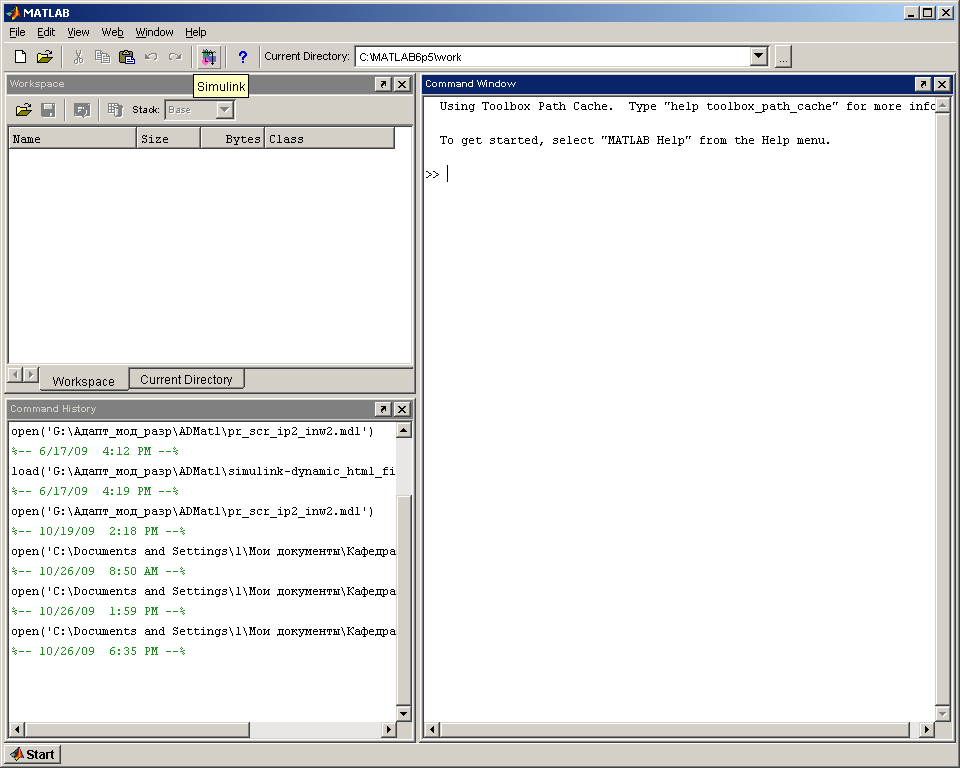The image size is (960, 768).
Task: Select the 10/26/09 6:35 PM history entry
Action: point(98,651)
